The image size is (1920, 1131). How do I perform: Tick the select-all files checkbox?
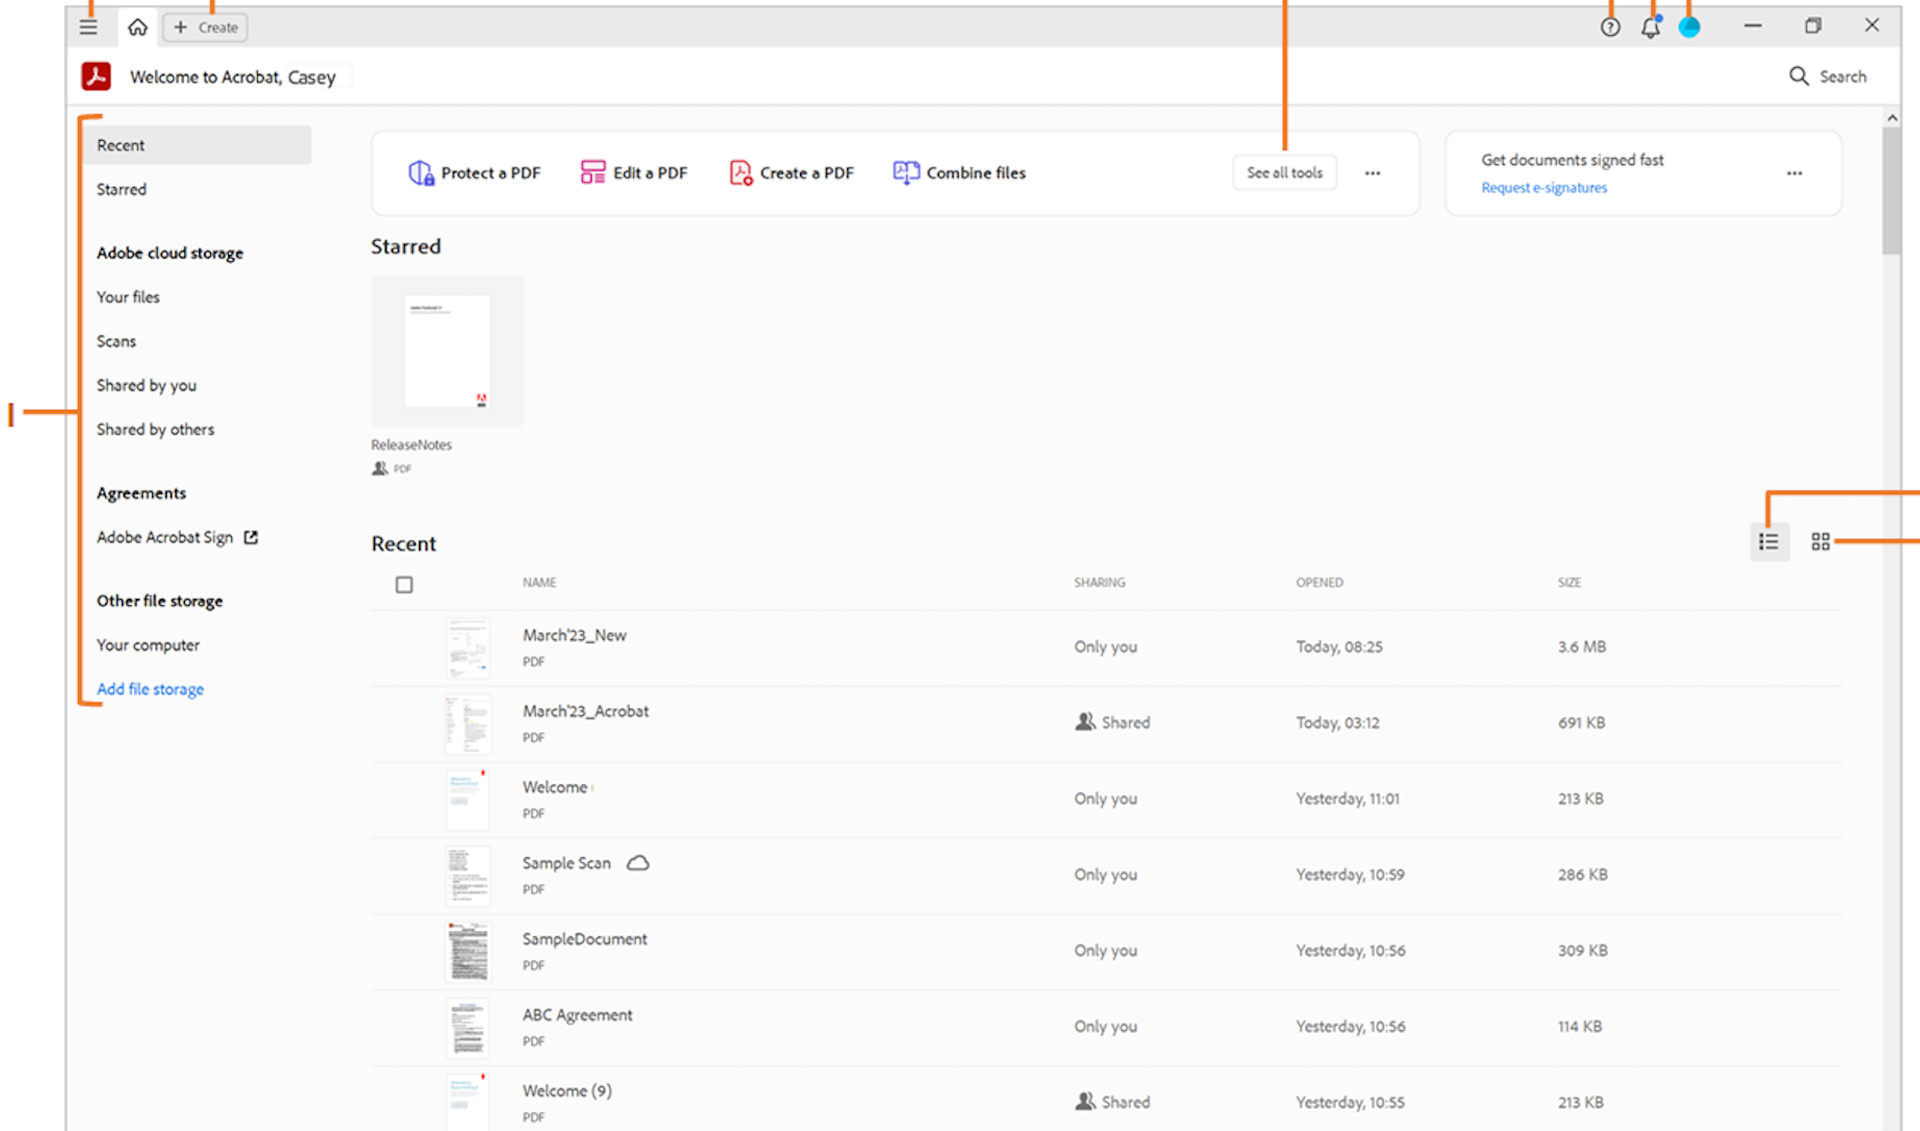click(404, 585)
